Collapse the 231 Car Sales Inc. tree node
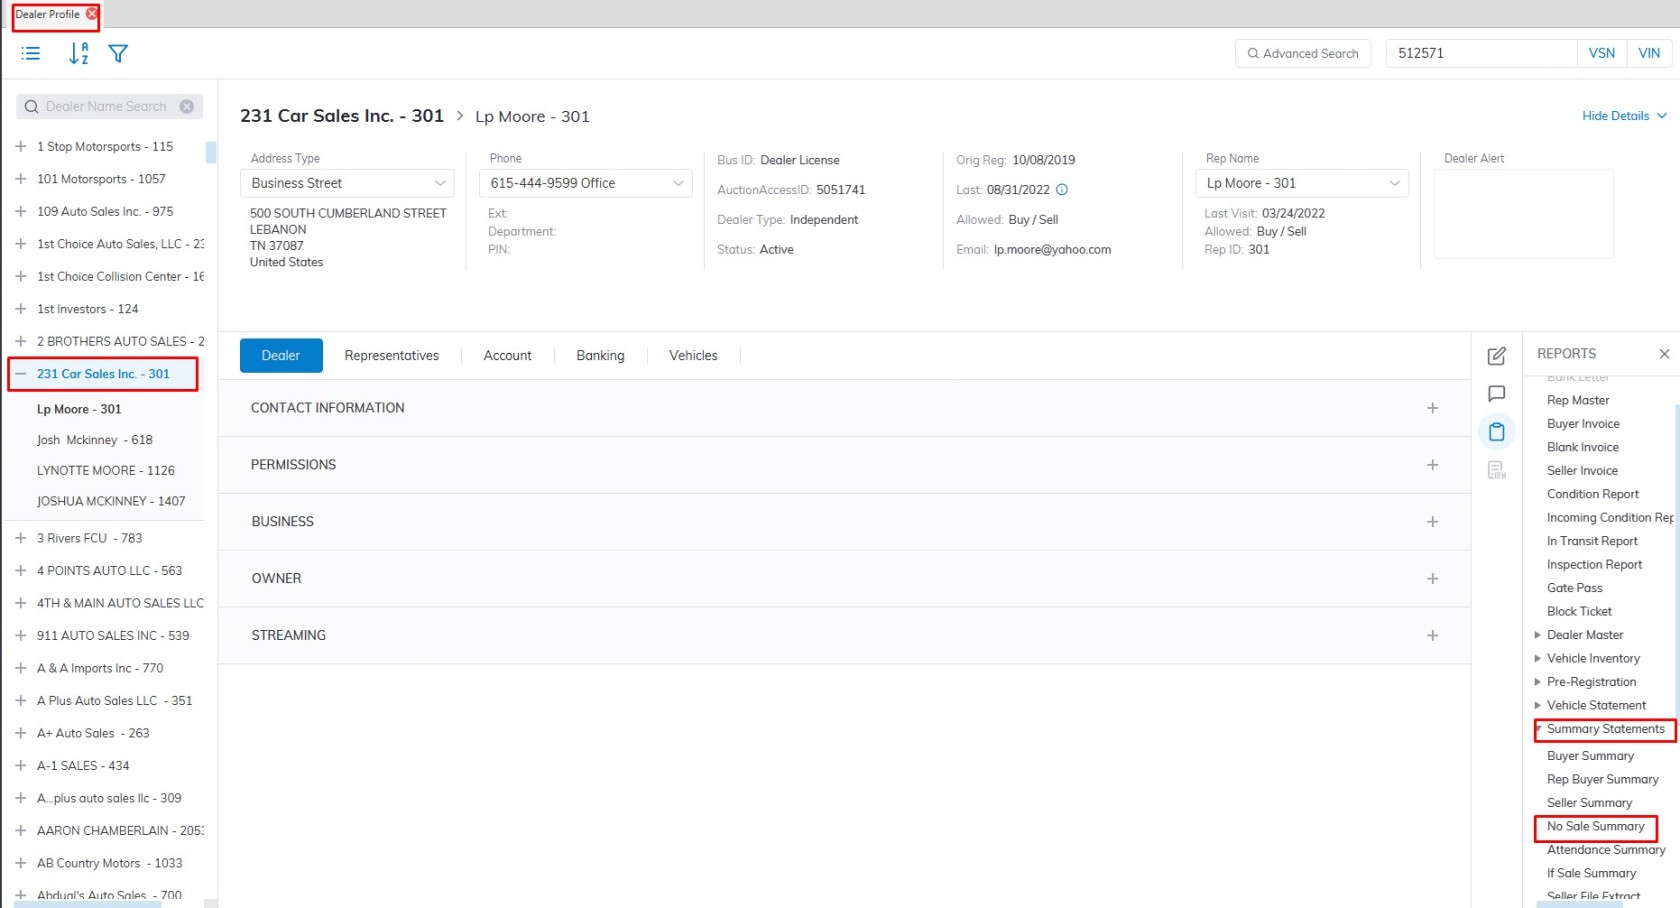 coord(21,374)
